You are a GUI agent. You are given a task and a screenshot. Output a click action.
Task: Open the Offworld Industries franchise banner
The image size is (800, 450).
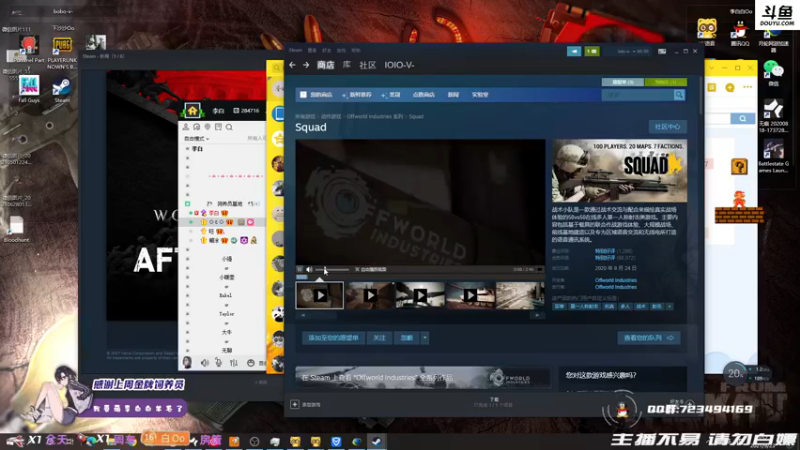tap(423, 378)
